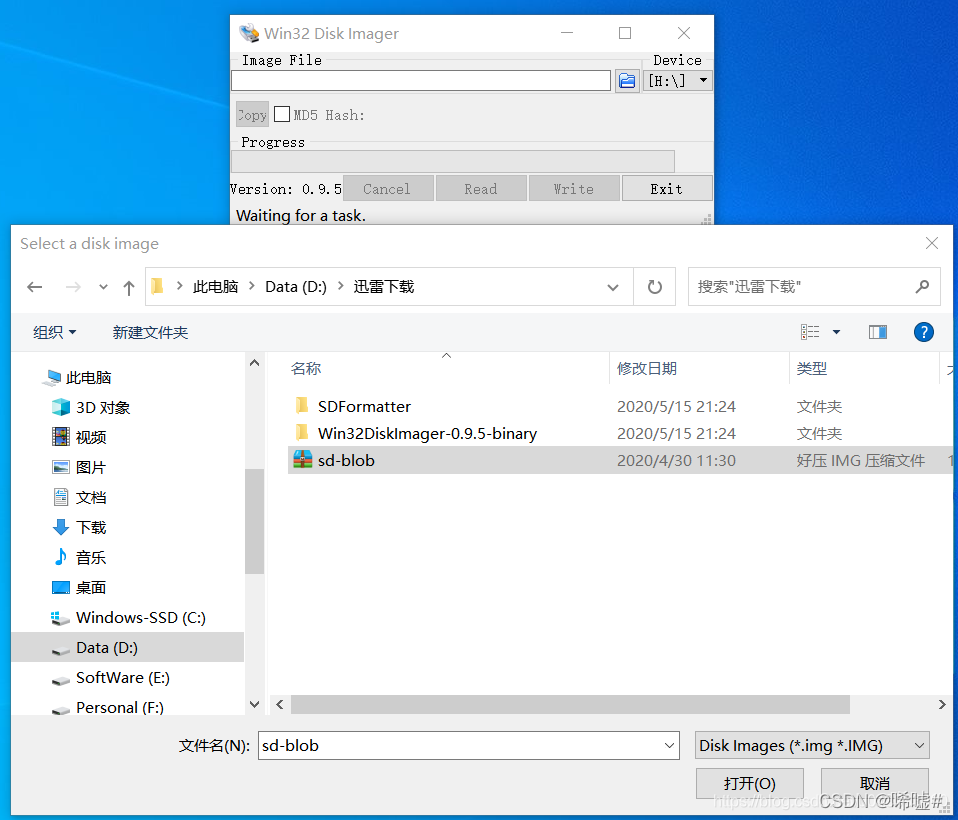This screenshot has width=958, height=820.
Task: Click the sd-blob archive file icon
Action: (302, 459)
